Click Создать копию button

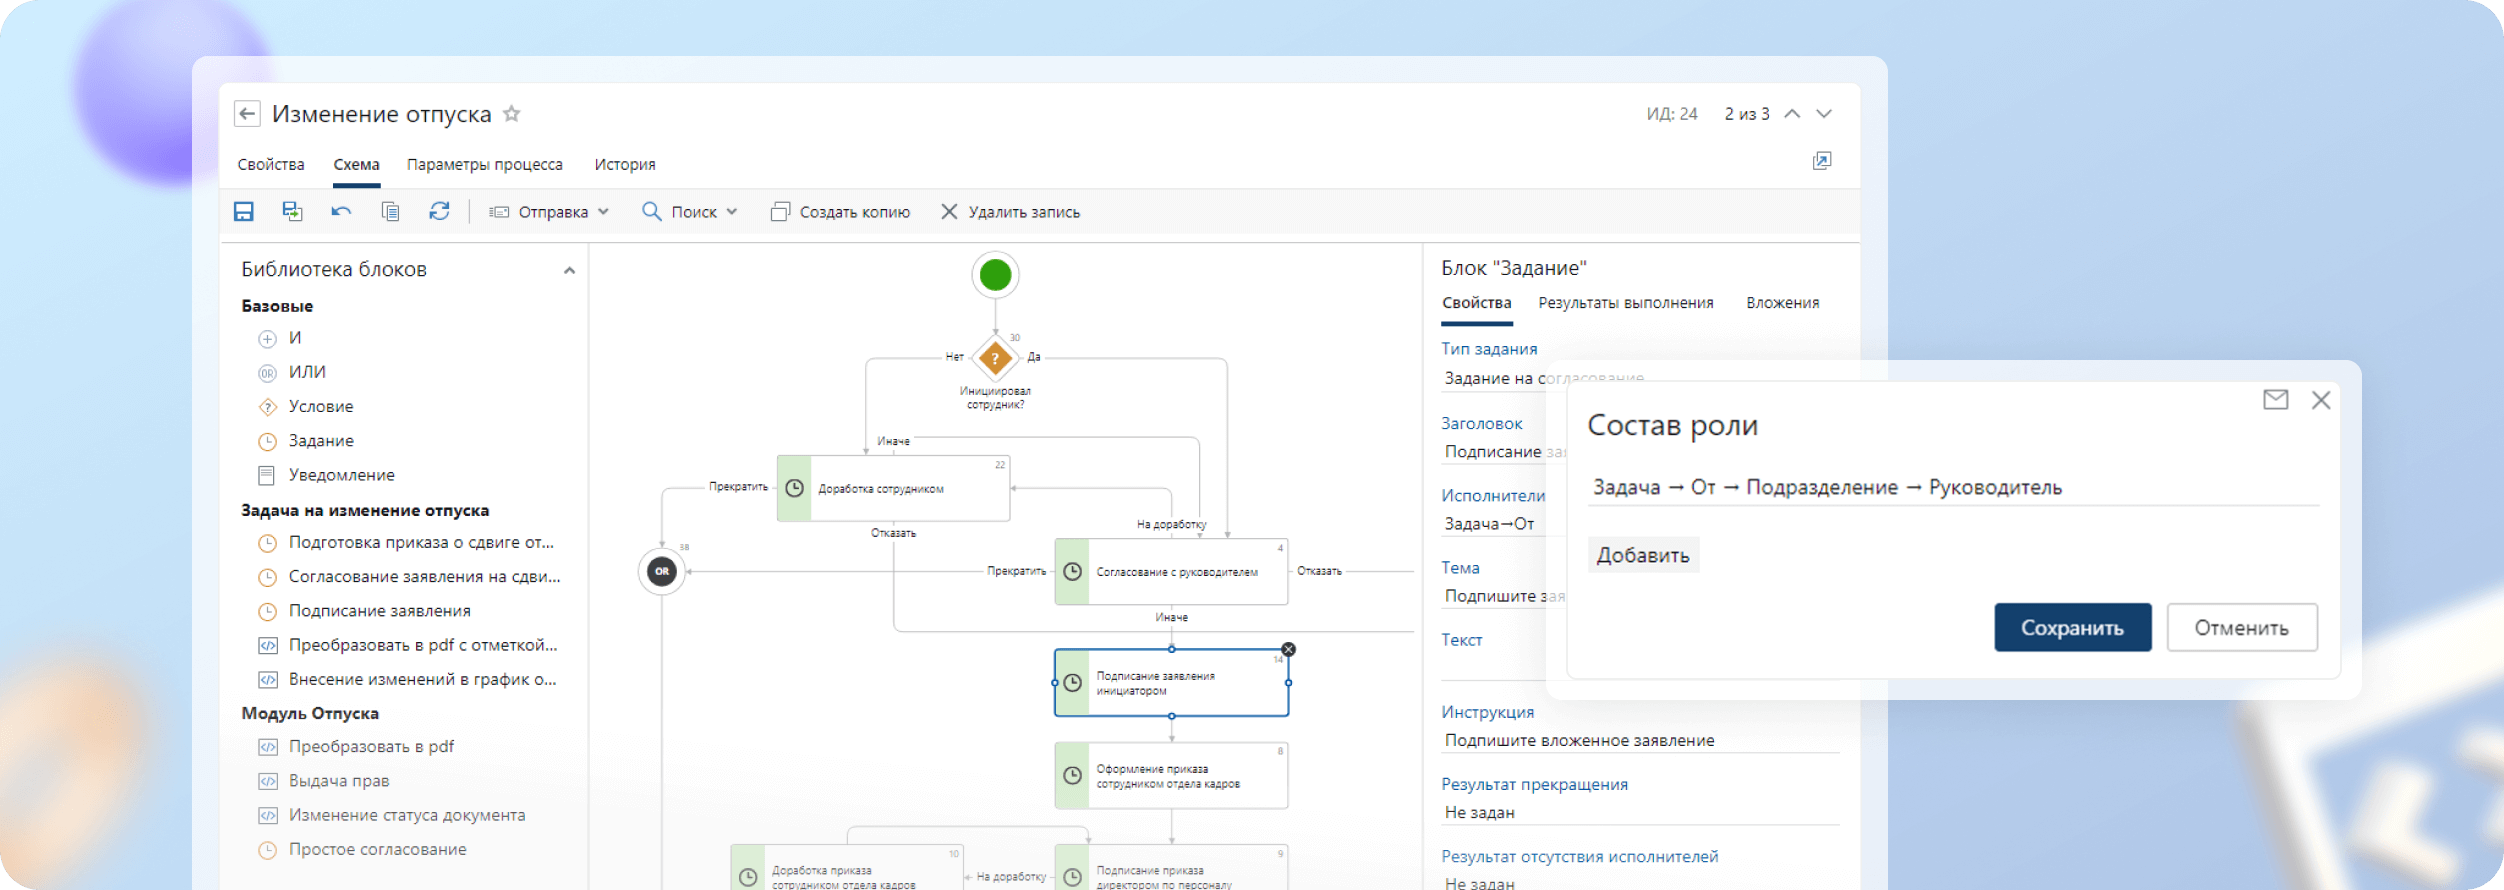[840, 212]
